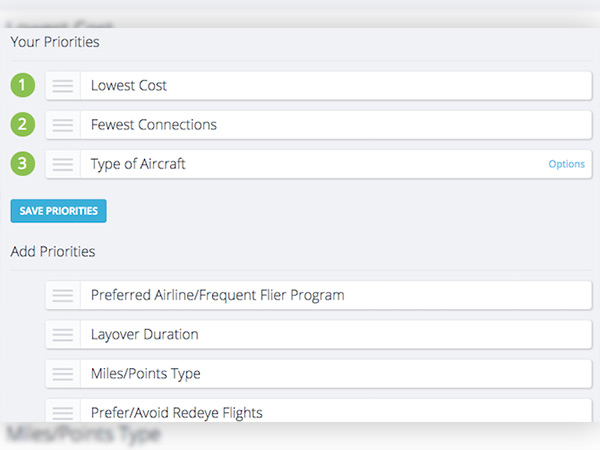This screenshot has height=450, width=600.
Task: Click the Add Priorities section heading
Action: 53,251
